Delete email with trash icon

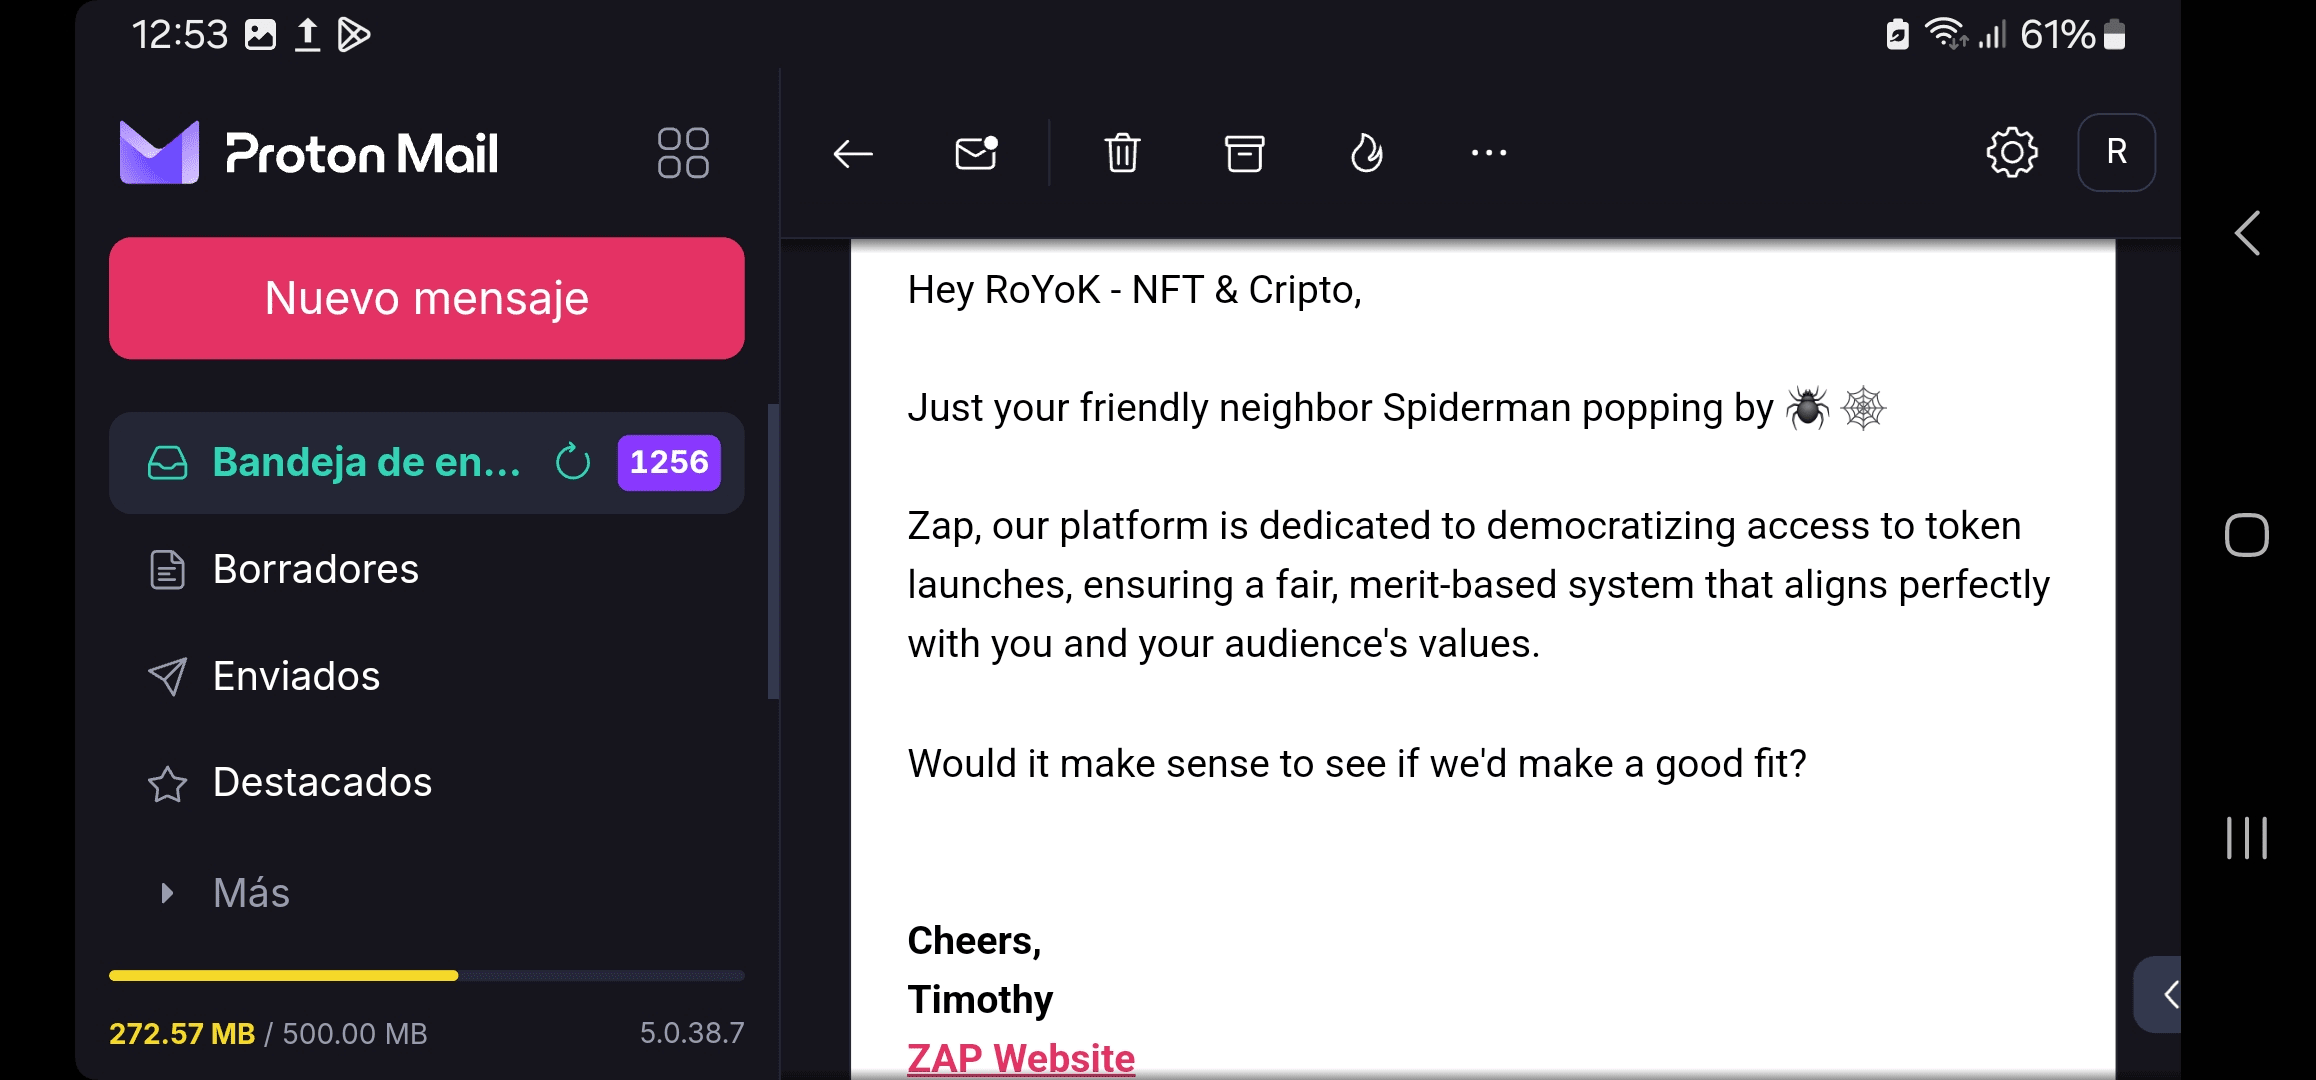1122,153
